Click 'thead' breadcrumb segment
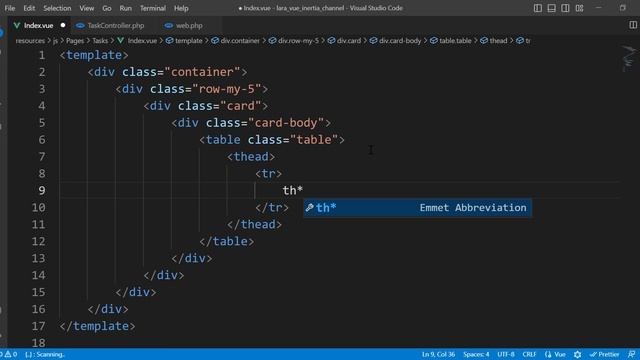 pyautogui.click(x=498, y=40)
